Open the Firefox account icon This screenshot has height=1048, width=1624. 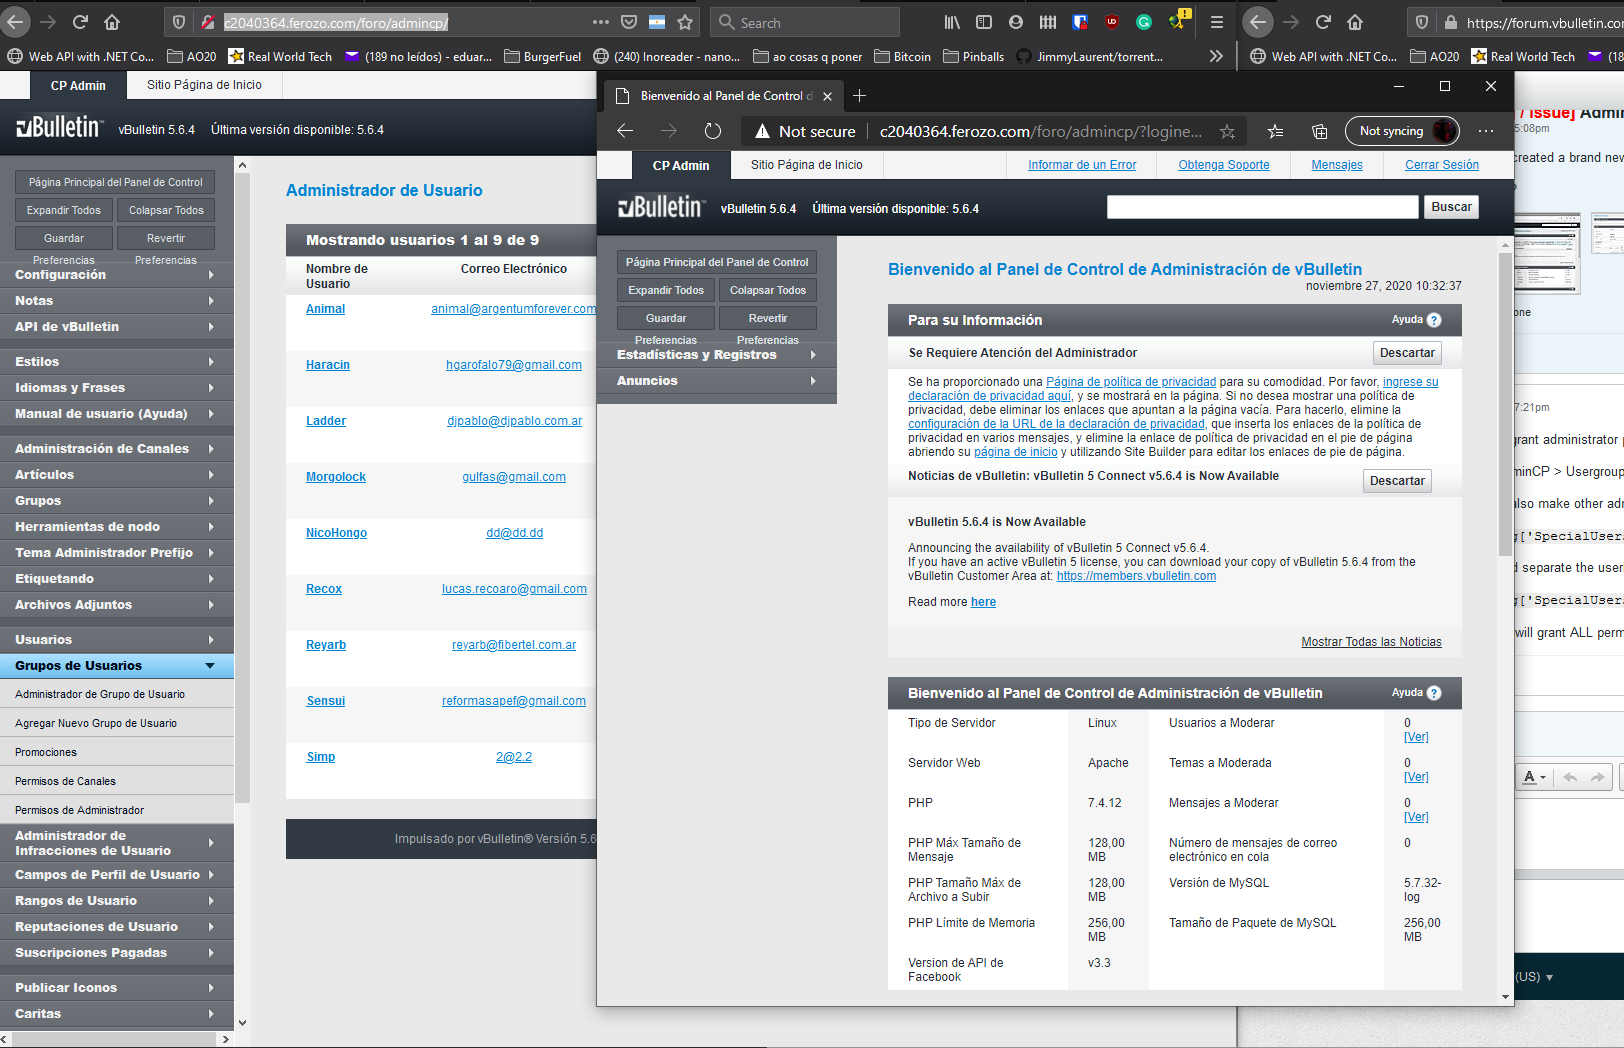(1016, 22)
